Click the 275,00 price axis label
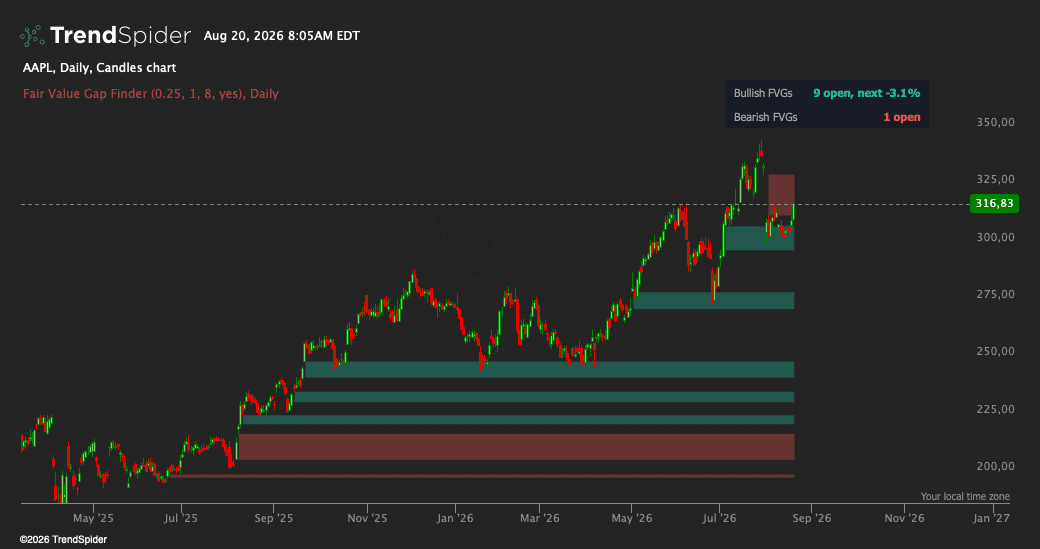This screenshot has height=549, width=1040. tap(996, 294)
